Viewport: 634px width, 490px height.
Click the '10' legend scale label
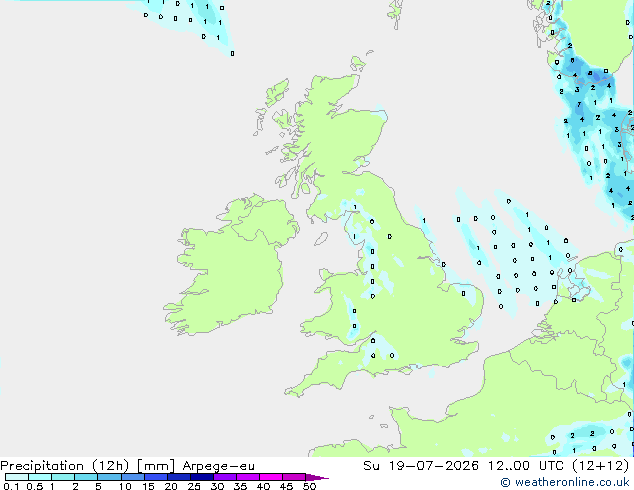[125, 486]
